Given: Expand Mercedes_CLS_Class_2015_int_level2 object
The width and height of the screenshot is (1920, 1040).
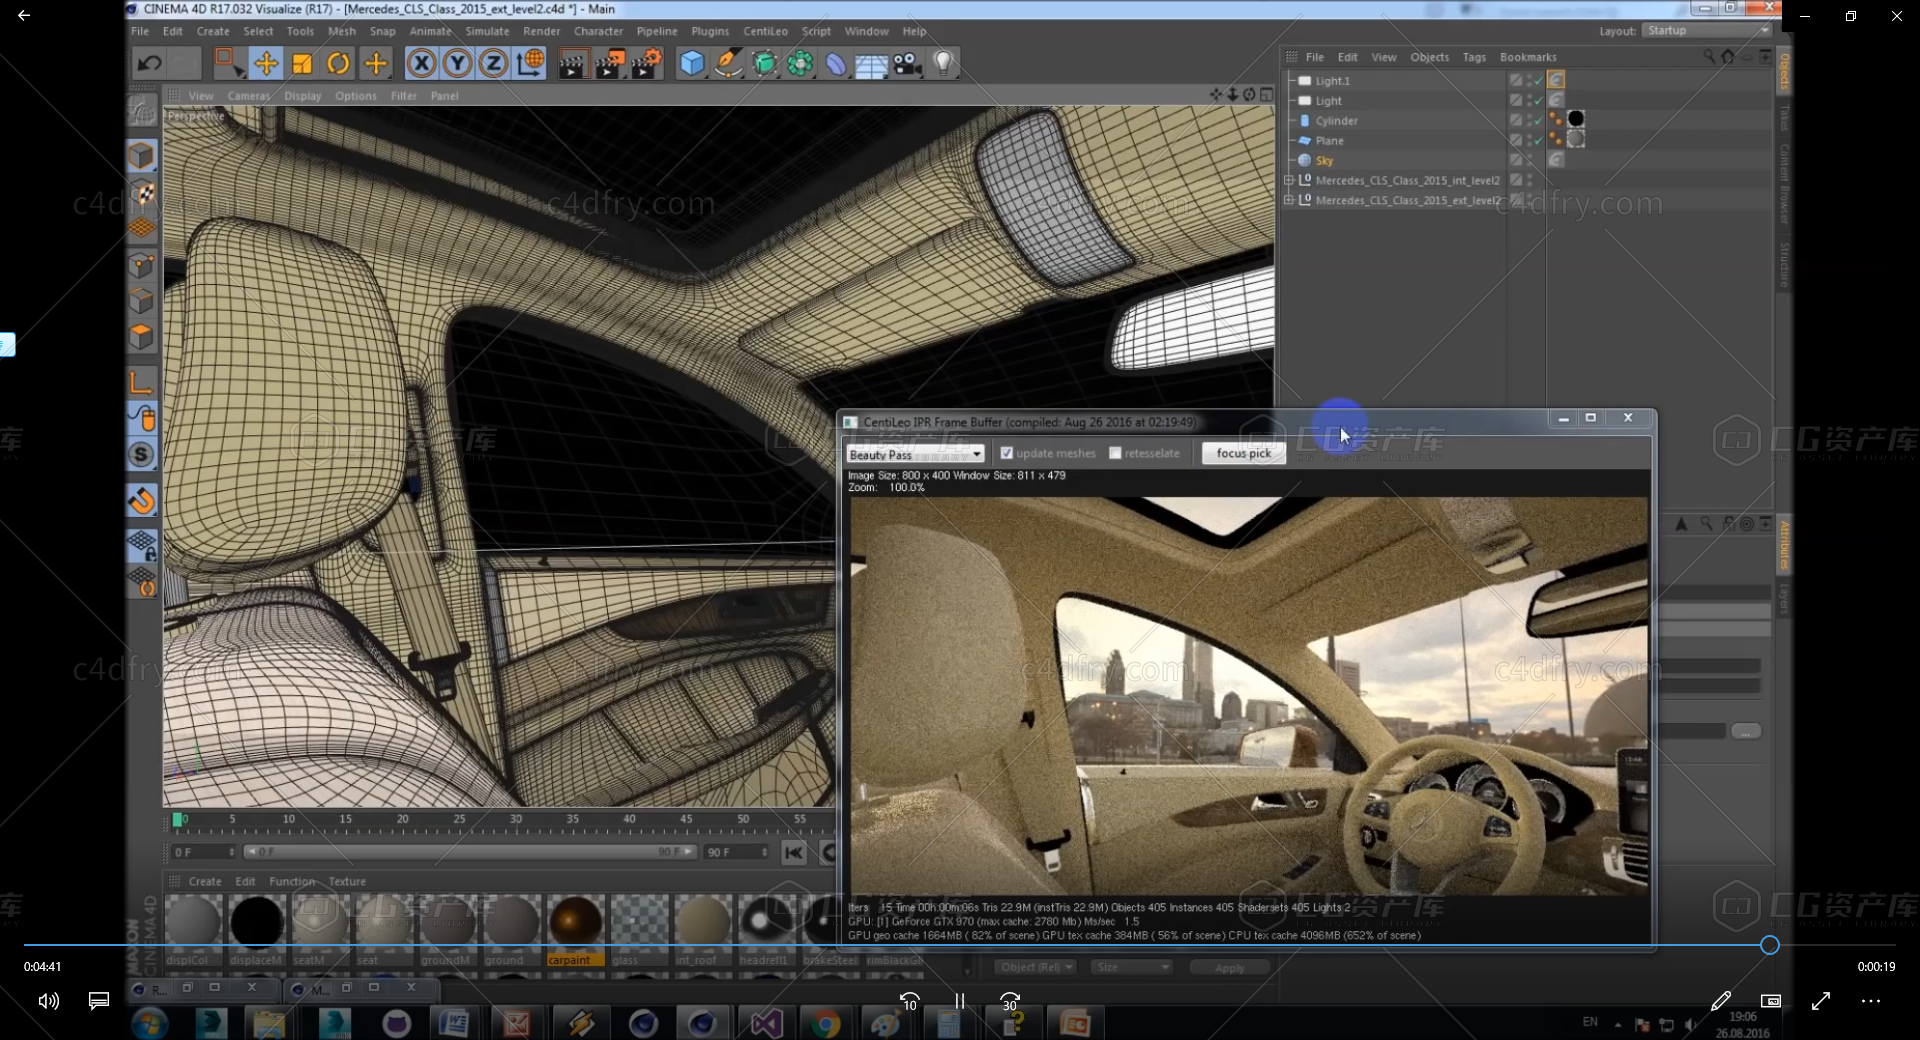Looking at the screenshot, I should click(1289, 181).
